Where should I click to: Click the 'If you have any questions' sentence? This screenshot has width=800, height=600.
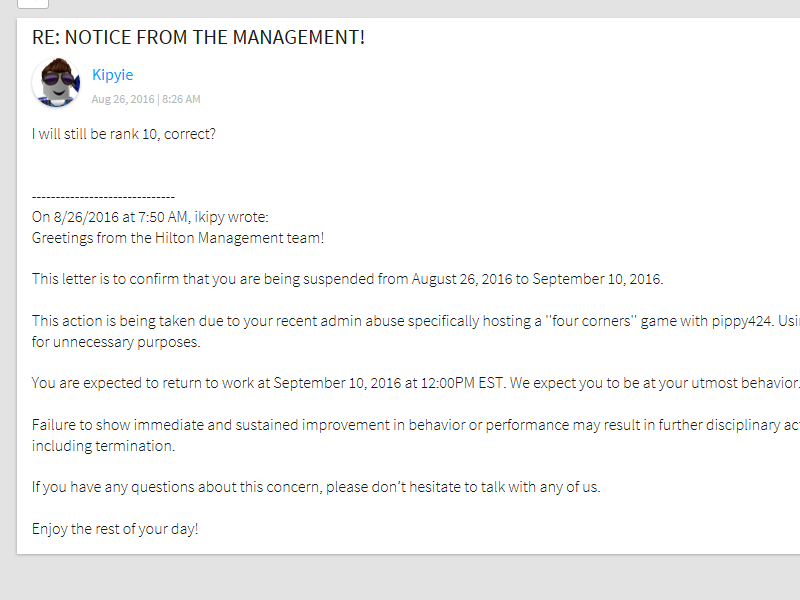tap(316, 487)
